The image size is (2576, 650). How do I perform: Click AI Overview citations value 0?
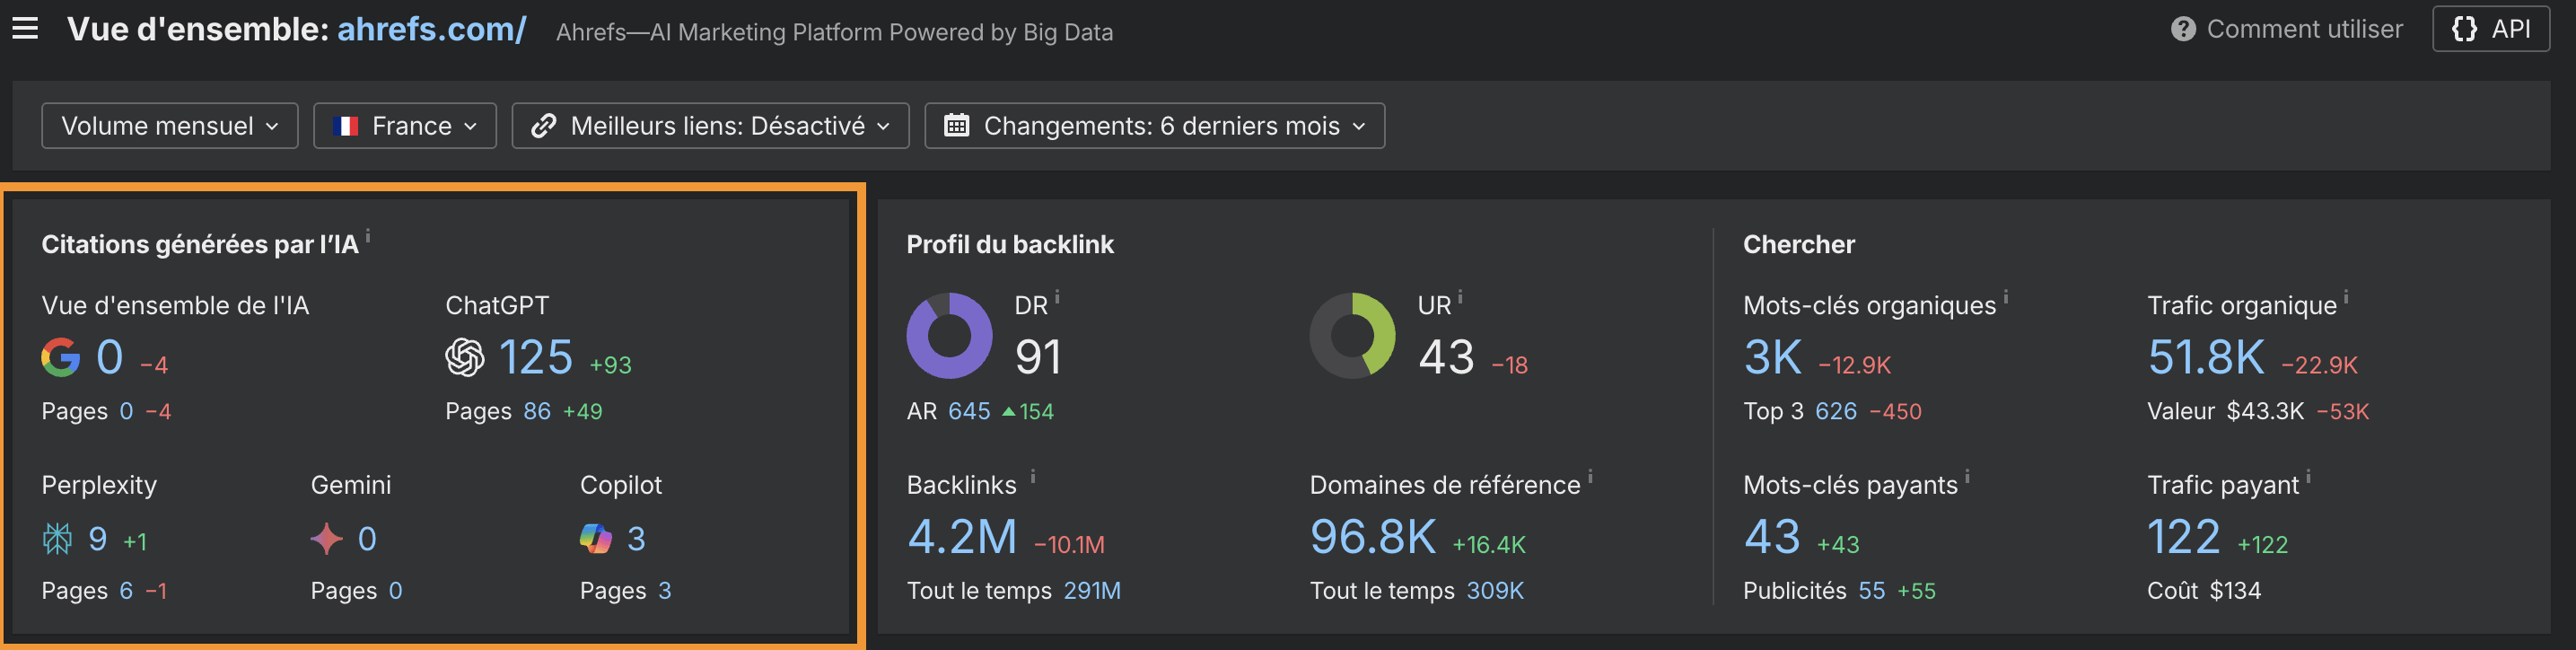(110, 357)
